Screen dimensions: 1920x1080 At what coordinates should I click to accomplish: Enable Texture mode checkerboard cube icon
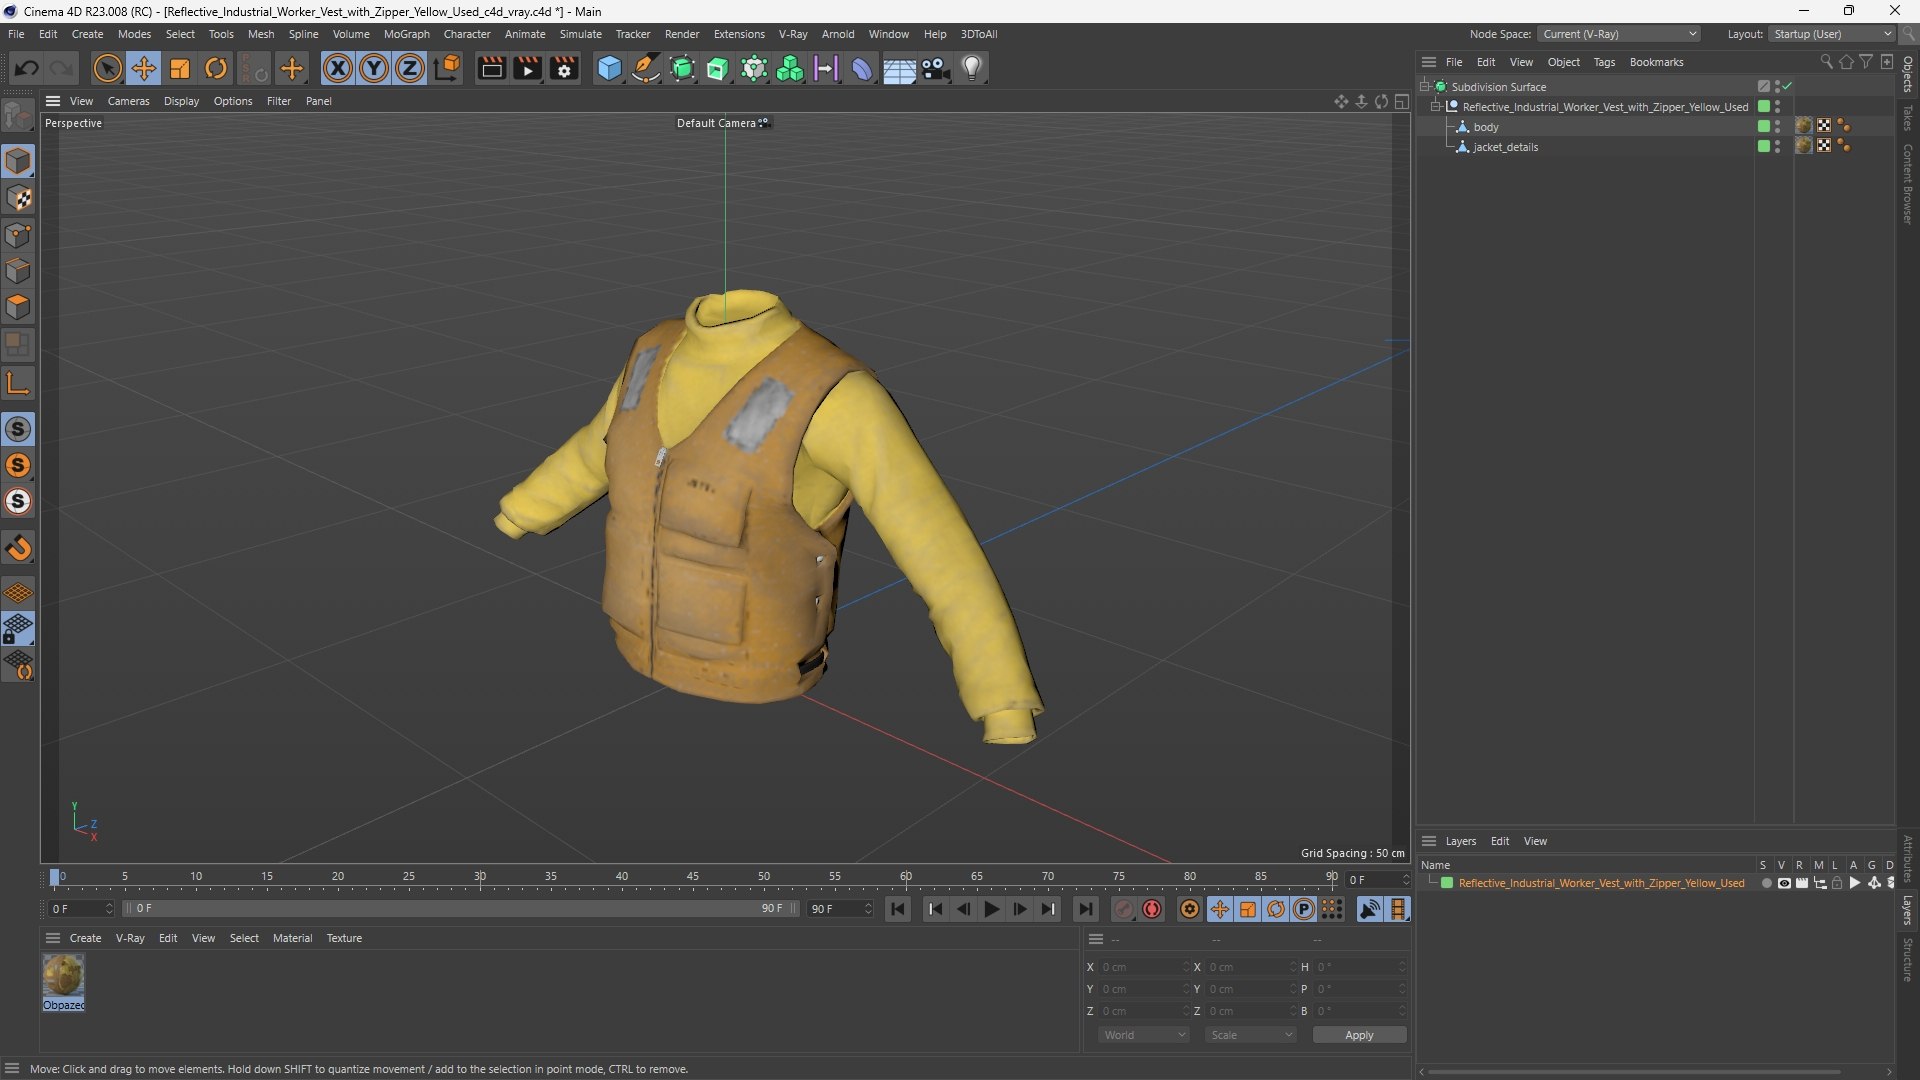click(18, 198)
